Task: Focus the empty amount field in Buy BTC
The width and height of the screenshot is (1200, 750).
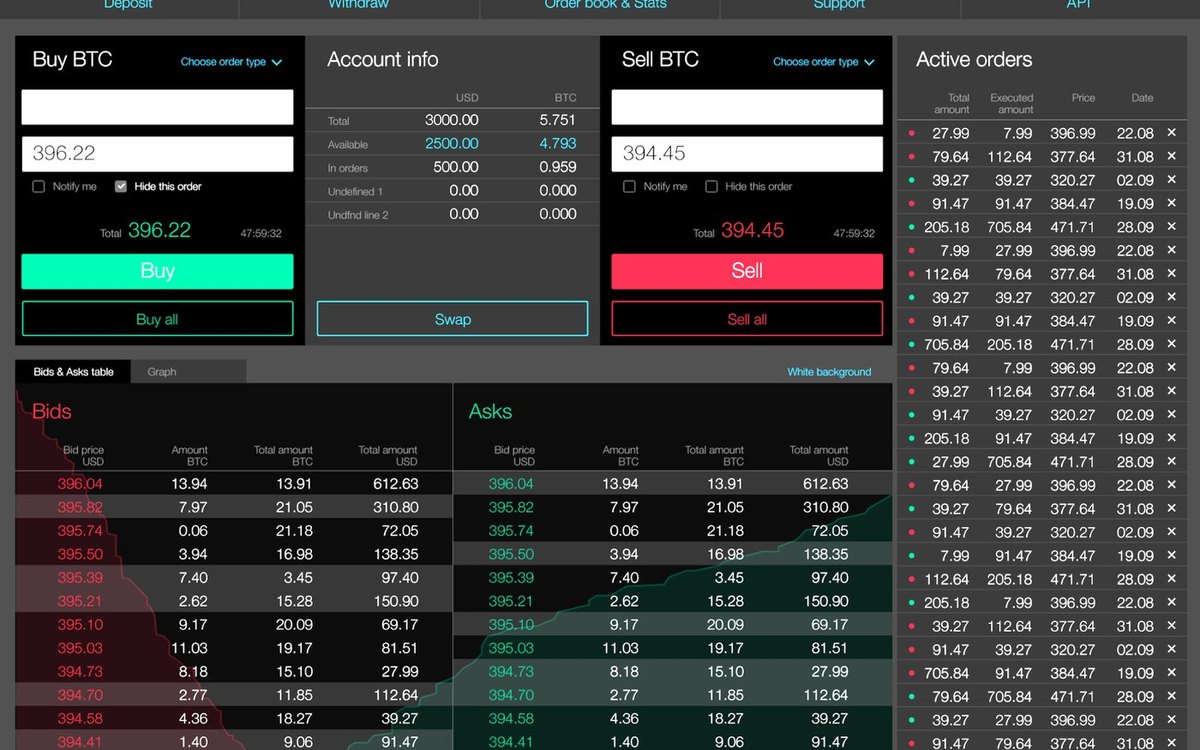Action: pos(157,107)
